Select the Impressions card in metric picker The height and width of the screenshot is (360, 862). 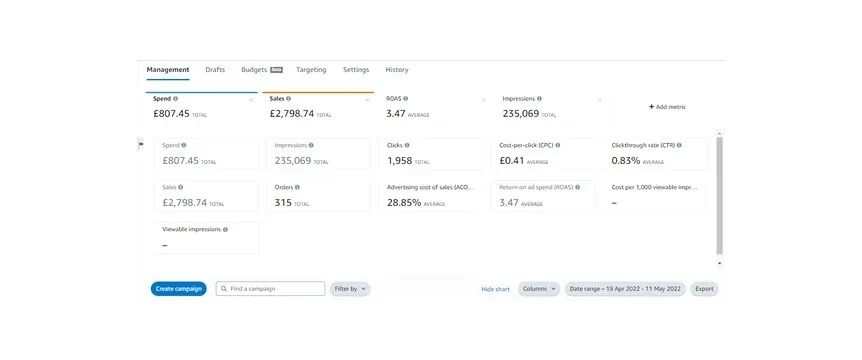click(318, 154)
